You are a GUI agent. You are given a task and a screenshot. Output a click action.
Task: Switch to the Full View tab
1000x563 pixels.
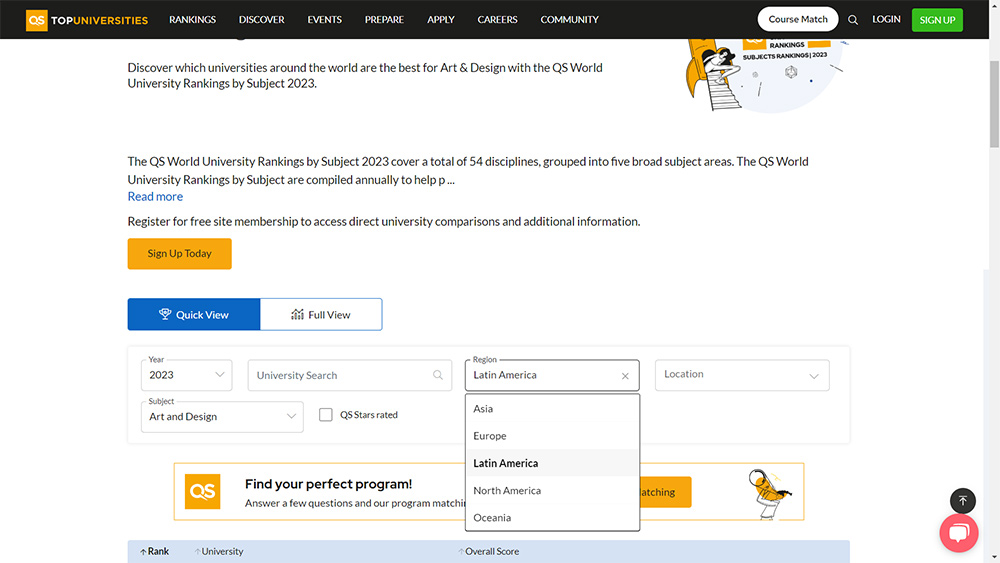pos(321,314)
